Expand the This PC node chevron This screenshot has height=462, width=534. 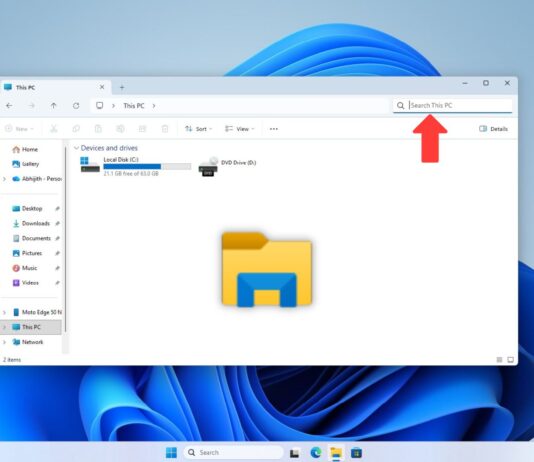(x=4, y=327)
